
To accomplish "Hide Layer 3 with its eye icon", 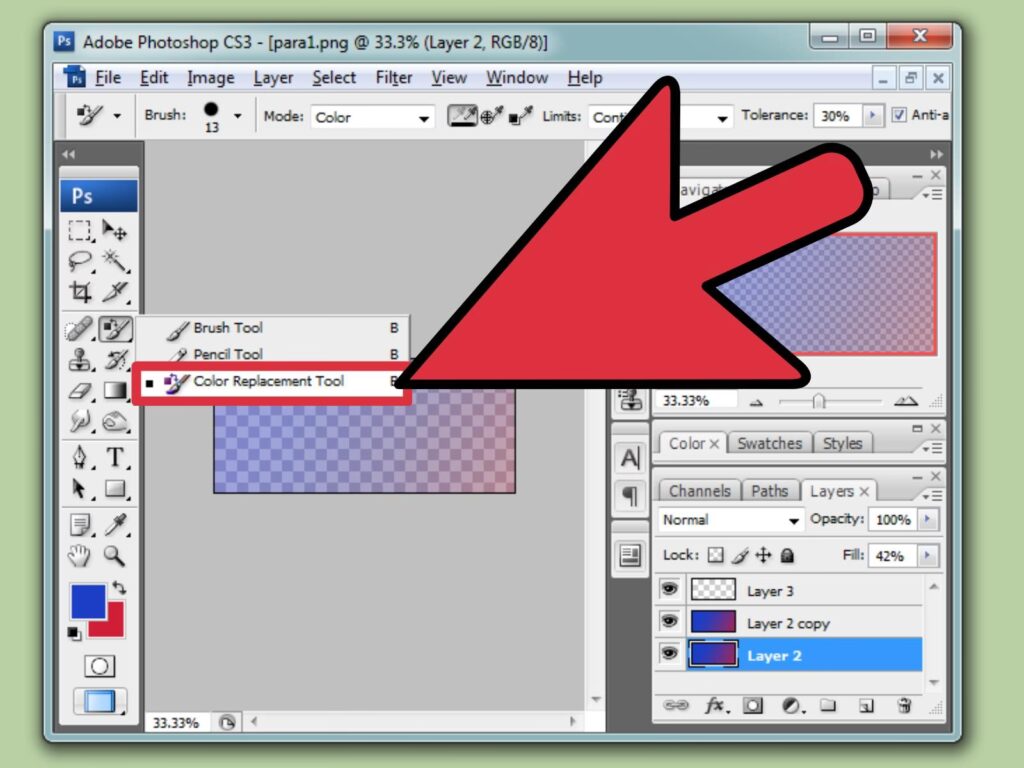I will pyautogui.click(x=669, y=590).
